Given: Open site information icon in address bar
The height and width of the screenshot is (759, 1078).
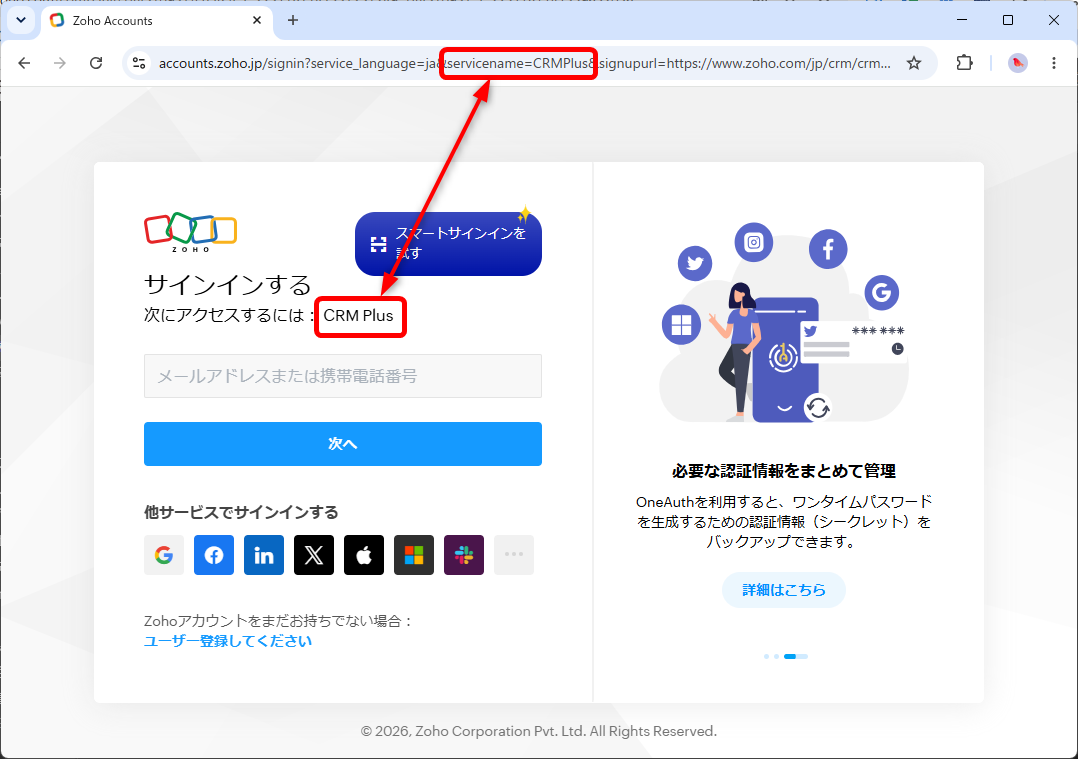Looking at the screenshot, I should 139,63.
